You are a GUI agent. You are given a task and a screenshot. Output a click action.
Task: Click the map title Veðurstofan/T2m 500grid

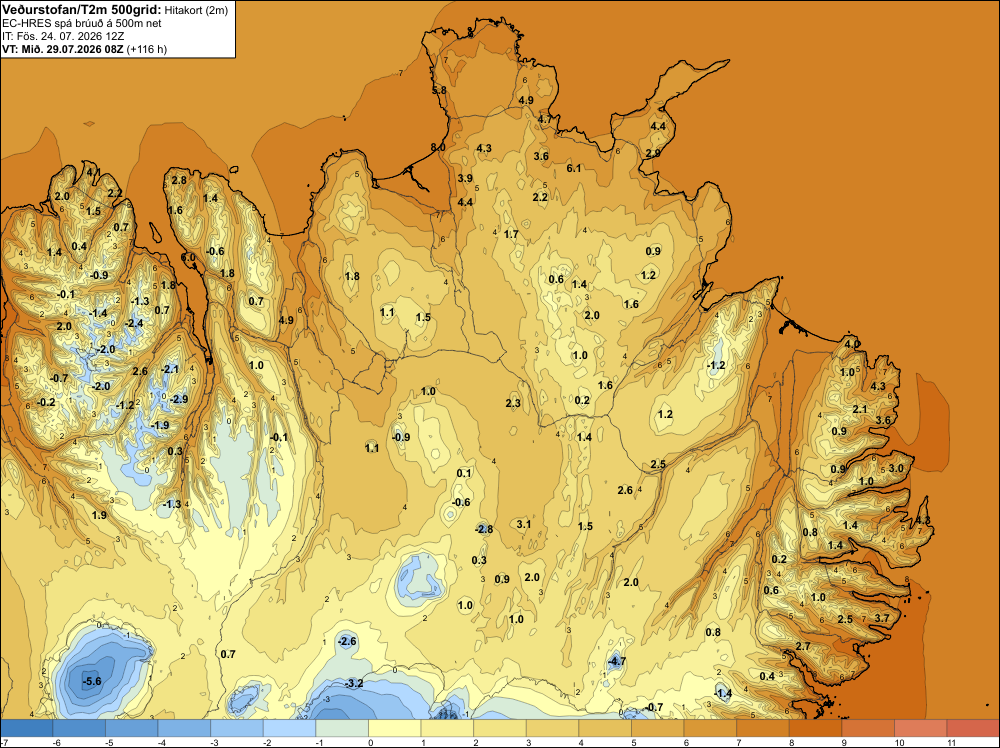tap(82, 10)
